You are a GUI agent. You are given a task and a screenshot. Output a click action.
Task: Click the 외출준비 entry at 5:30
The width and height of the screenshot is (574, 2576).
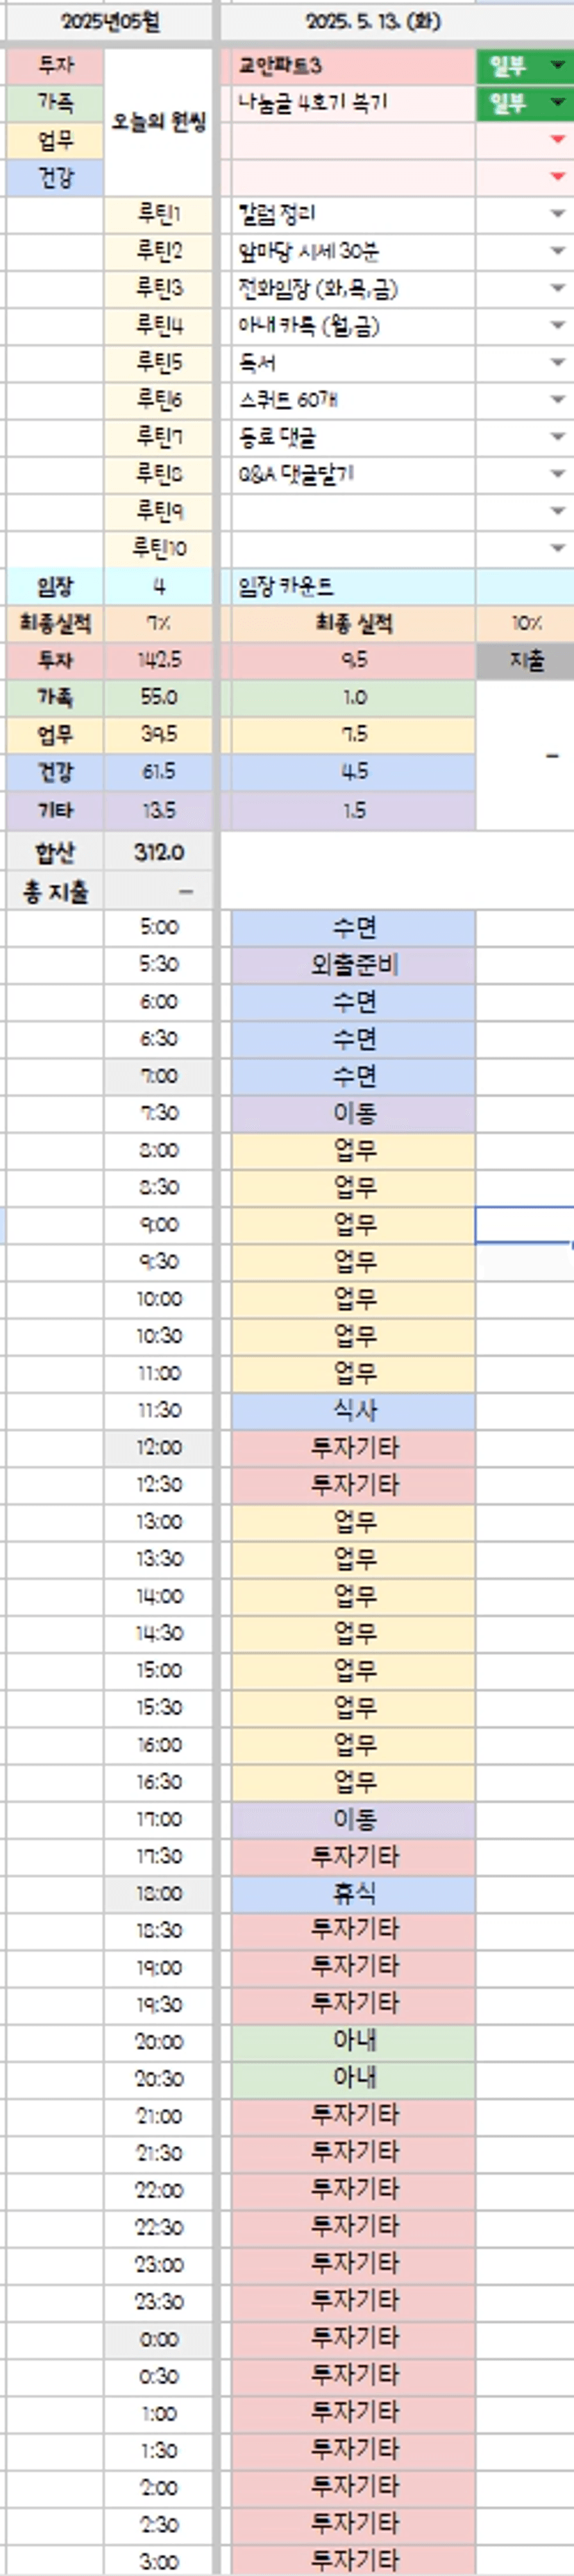click(353, 965)
